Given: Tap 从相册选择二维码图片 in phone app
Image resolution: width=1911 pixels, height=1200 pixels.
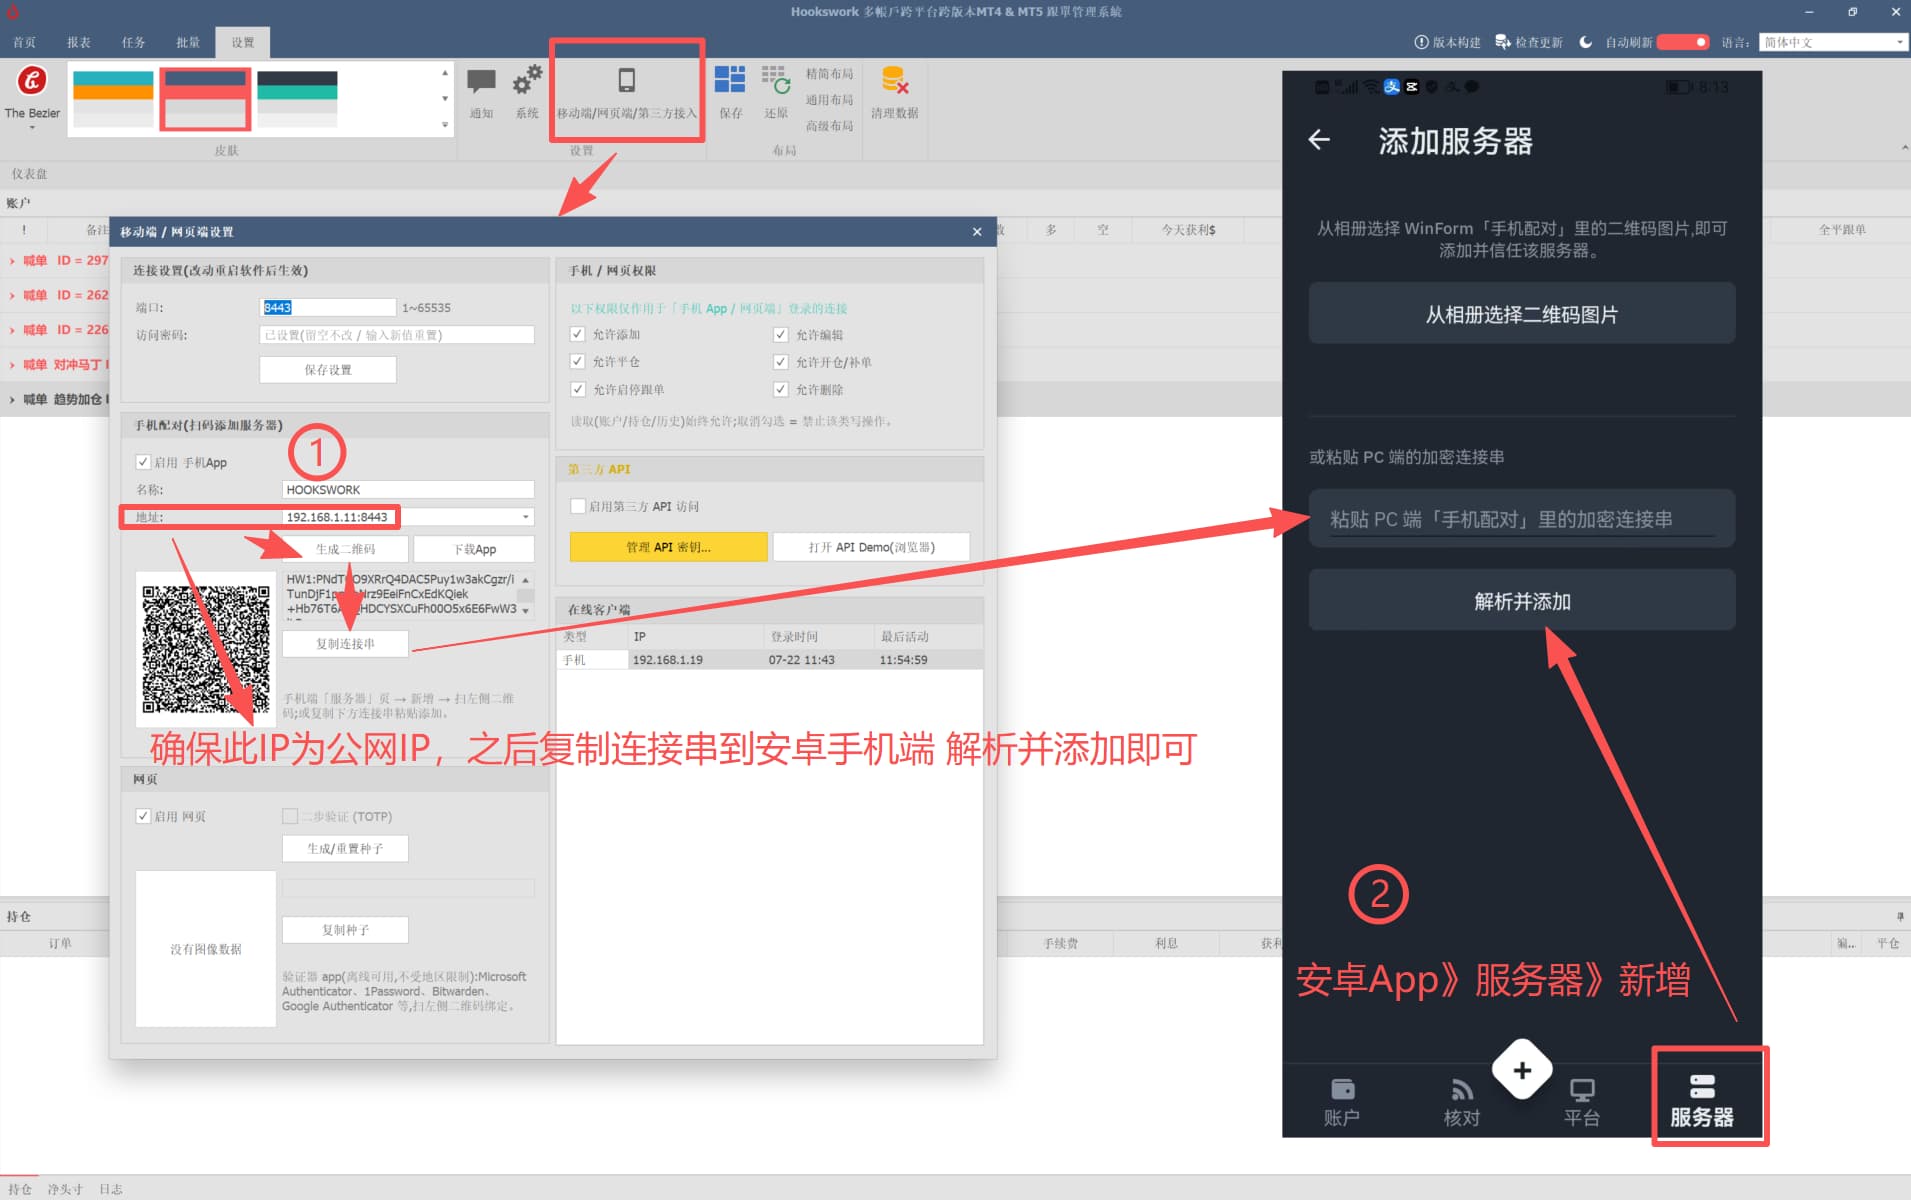Looking at the screenshot, I should [x=1522, y=314].
